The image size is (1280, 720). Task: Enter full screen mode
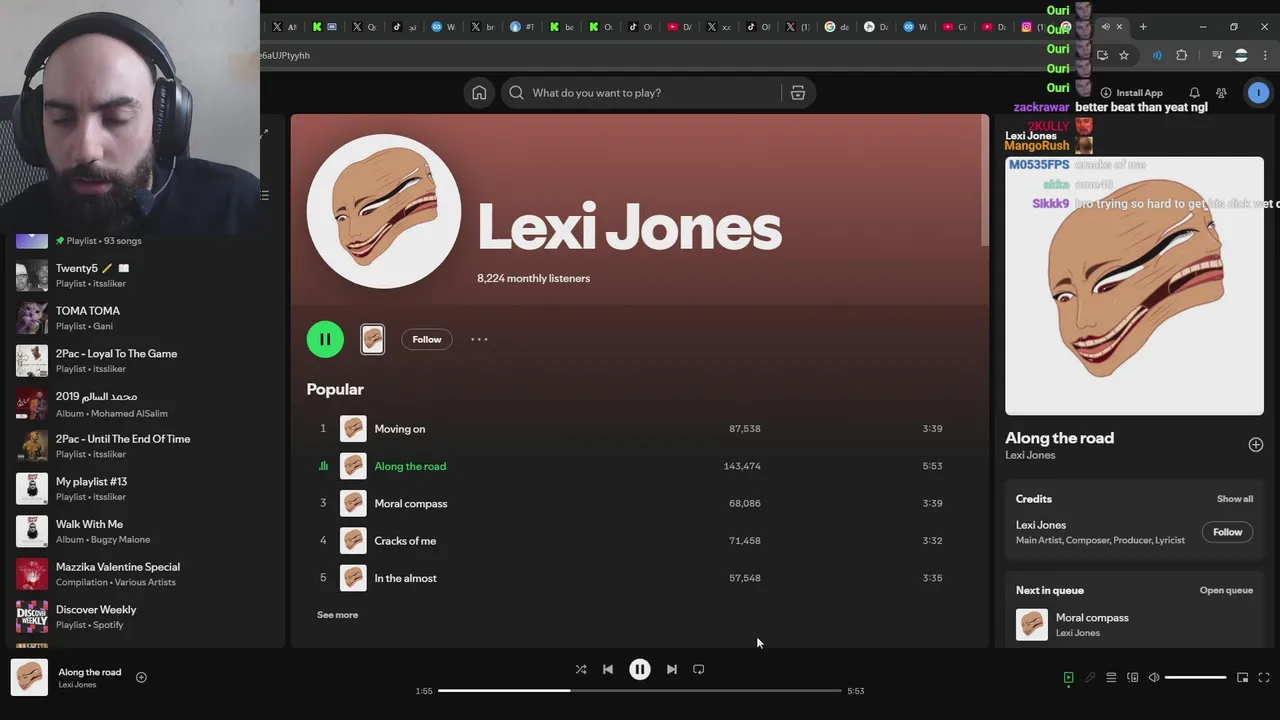click(x=1264, y=677)
